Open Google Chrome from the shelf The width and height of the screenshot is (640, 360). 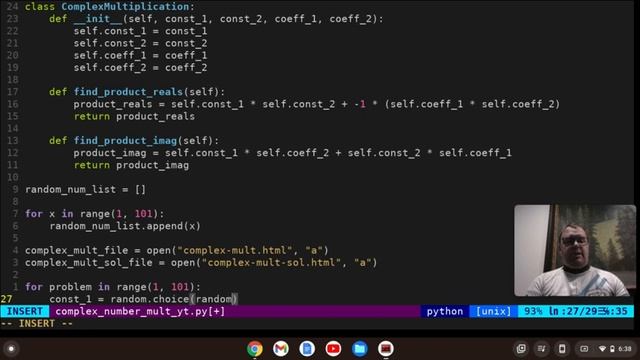point(255,349)
